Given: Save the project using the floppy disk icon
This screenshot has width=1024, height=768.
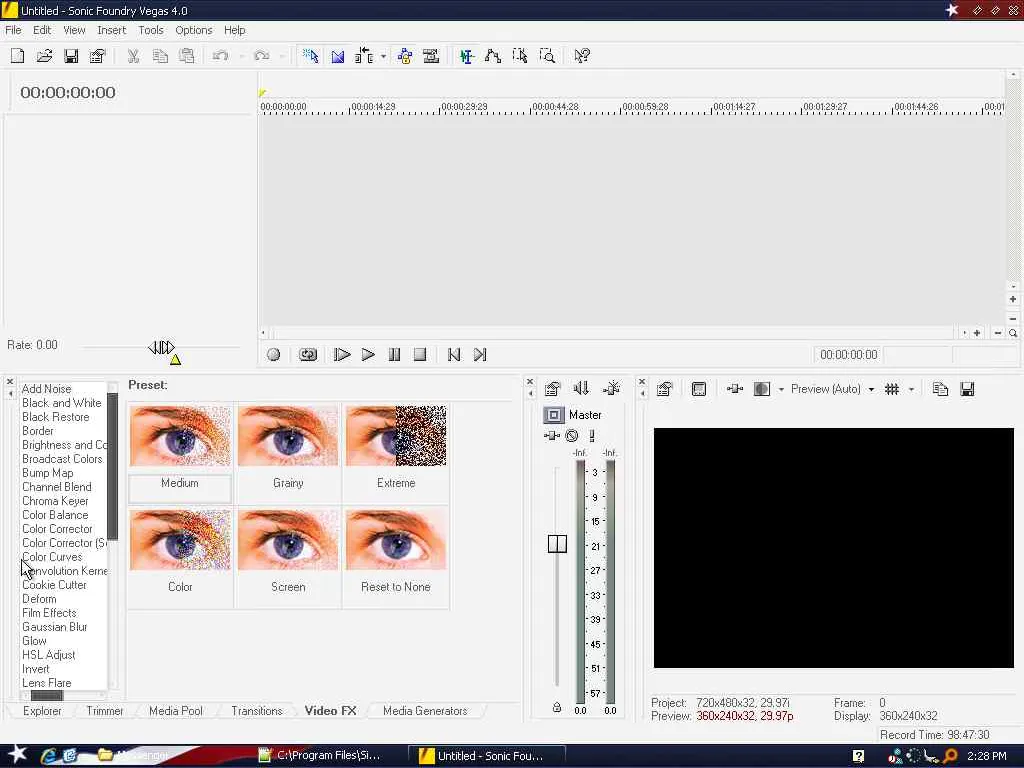Looking at the screenshot, I should click(71, 56).
